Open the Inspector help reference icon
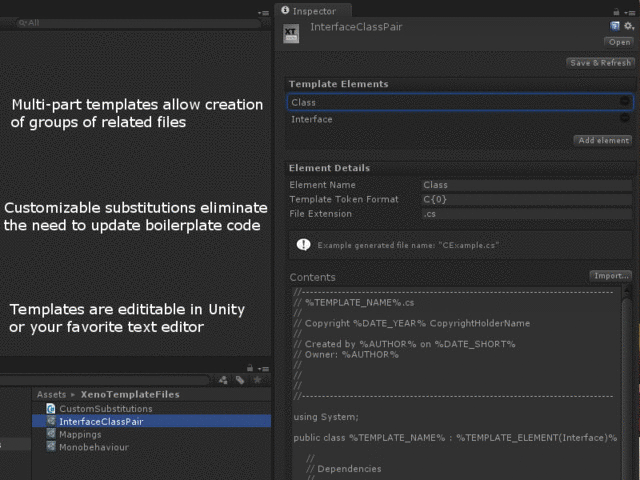Image resolution: width=640 pixels, height=480 pixels. pyautogui.click(x=614, y=25)
